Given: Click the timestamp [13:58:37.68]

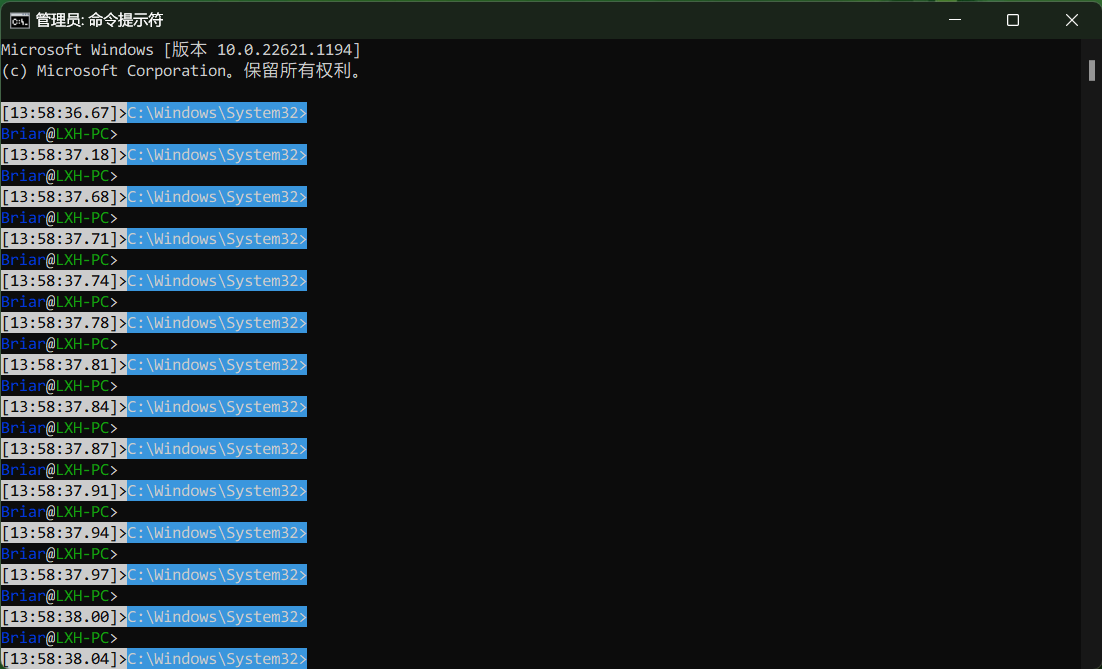Looking at the screenshot, I should (x=60, y=197).
